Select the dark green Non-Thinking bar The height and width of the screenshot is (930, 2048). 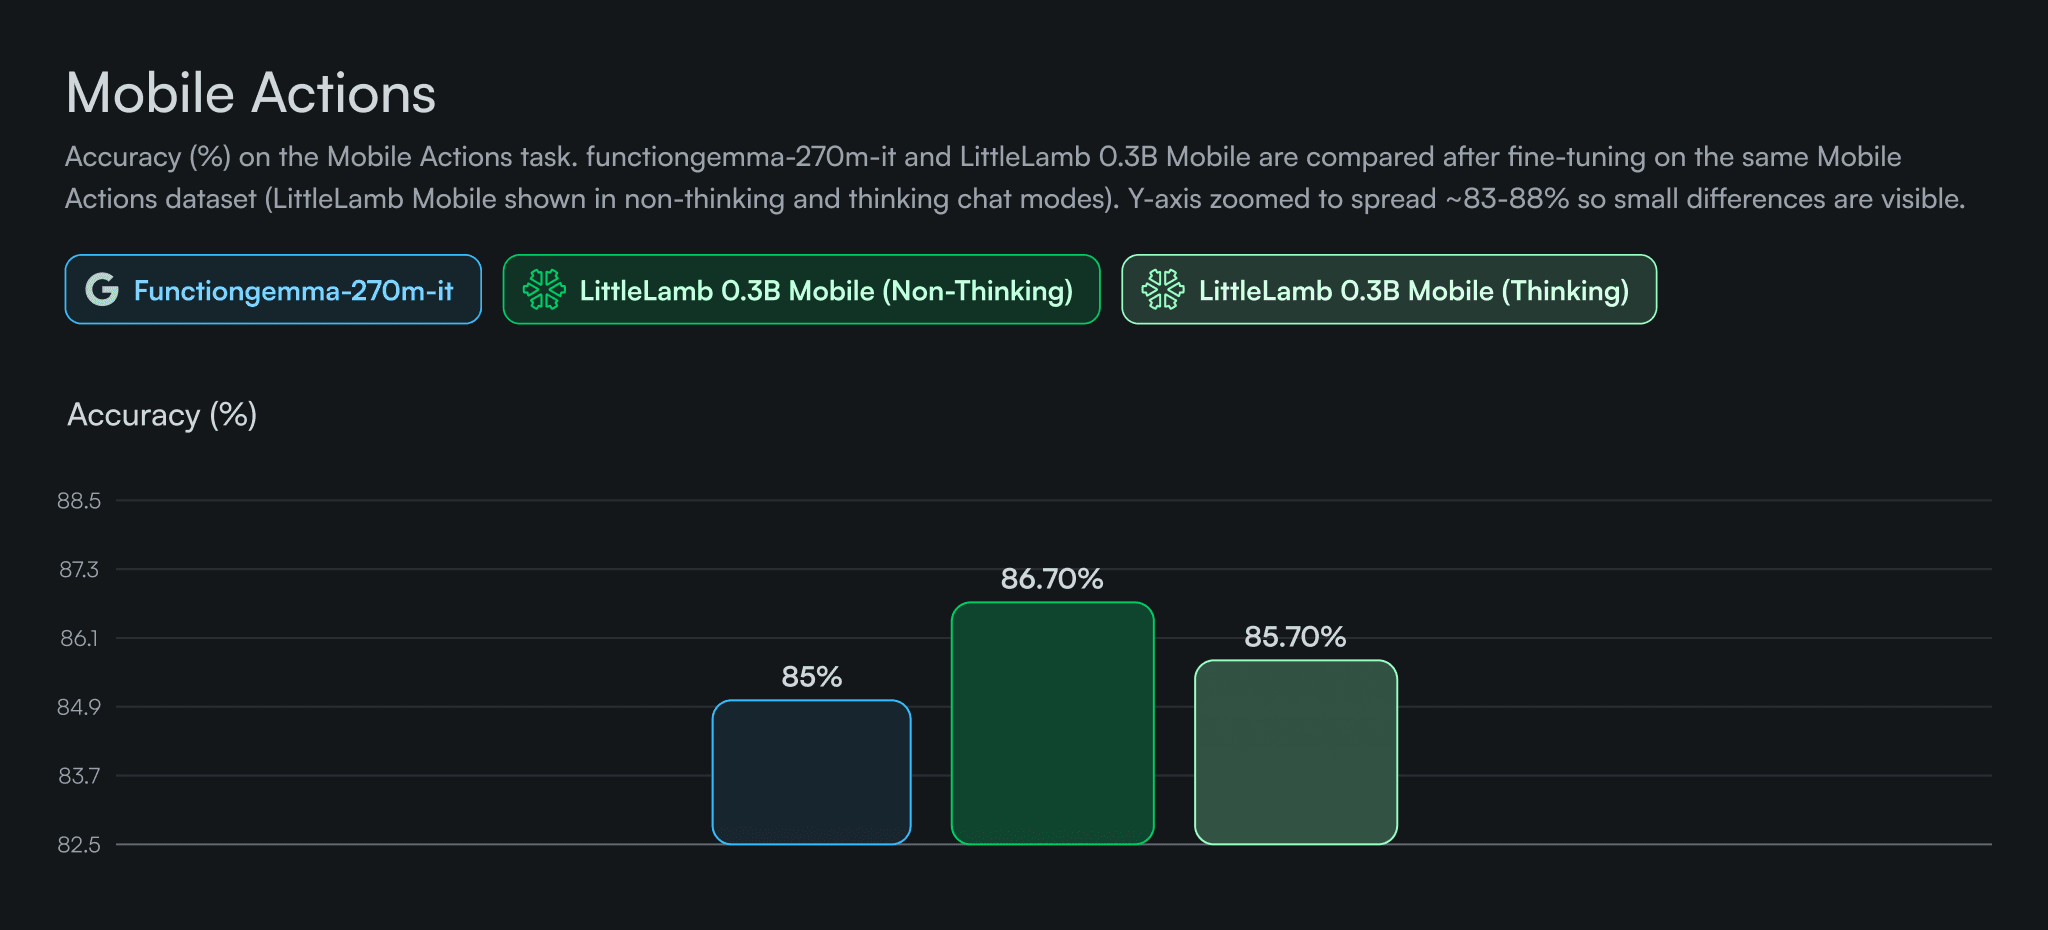pos(1052,723)
